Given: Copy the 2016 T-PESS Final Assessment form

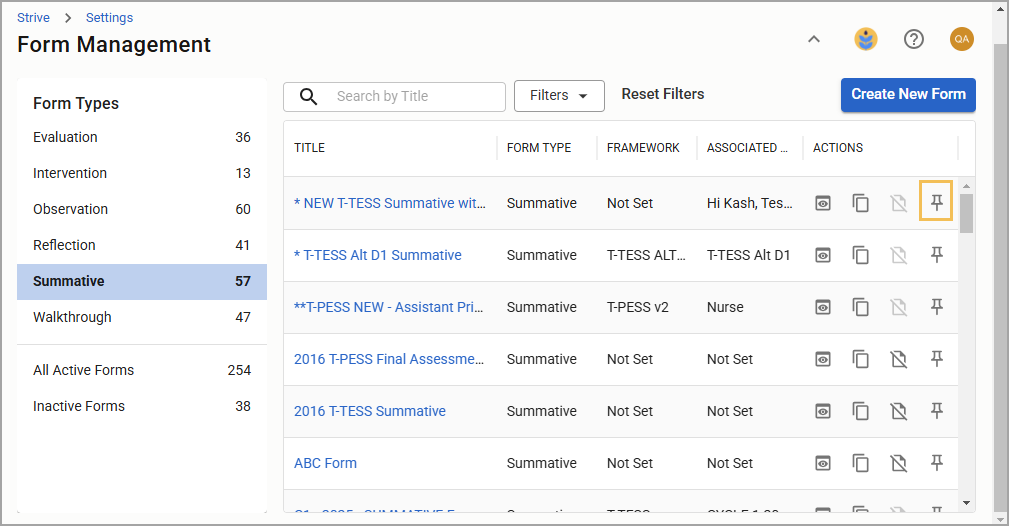Looking at the screenshot, I should coord(860,359).
